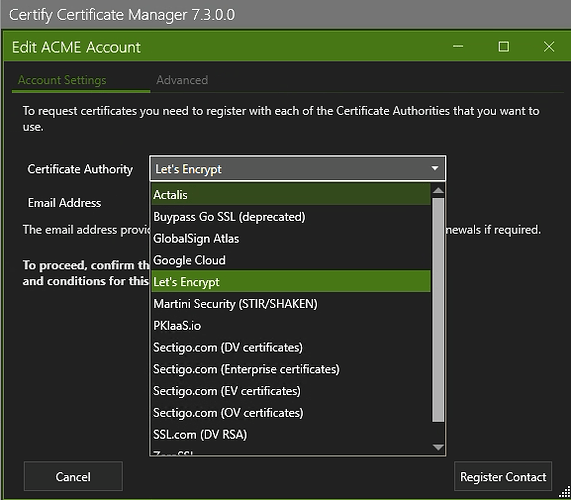Screen dimensions: 571x500
Task: Choose Actalis from the authority list
Action: click(291, 194)
